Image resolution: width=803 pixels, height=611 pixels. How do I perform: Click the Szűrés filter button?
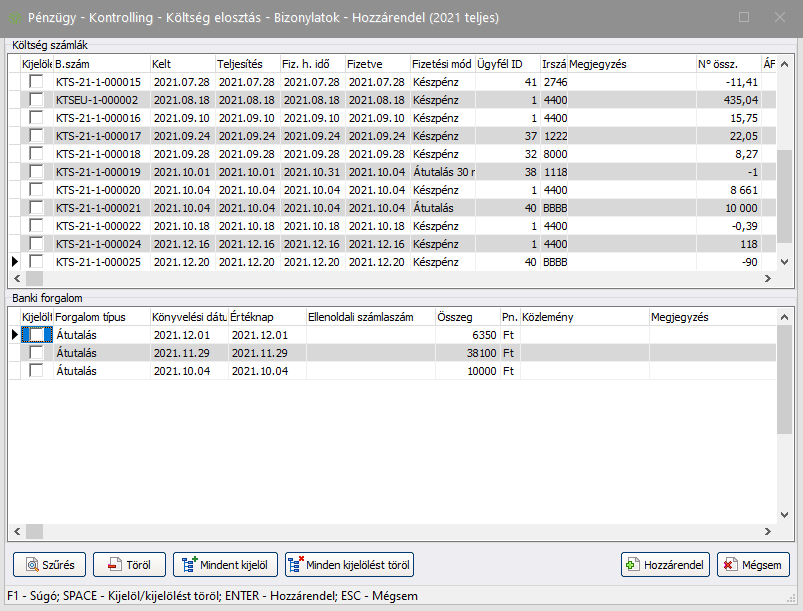tap(50, 564)
